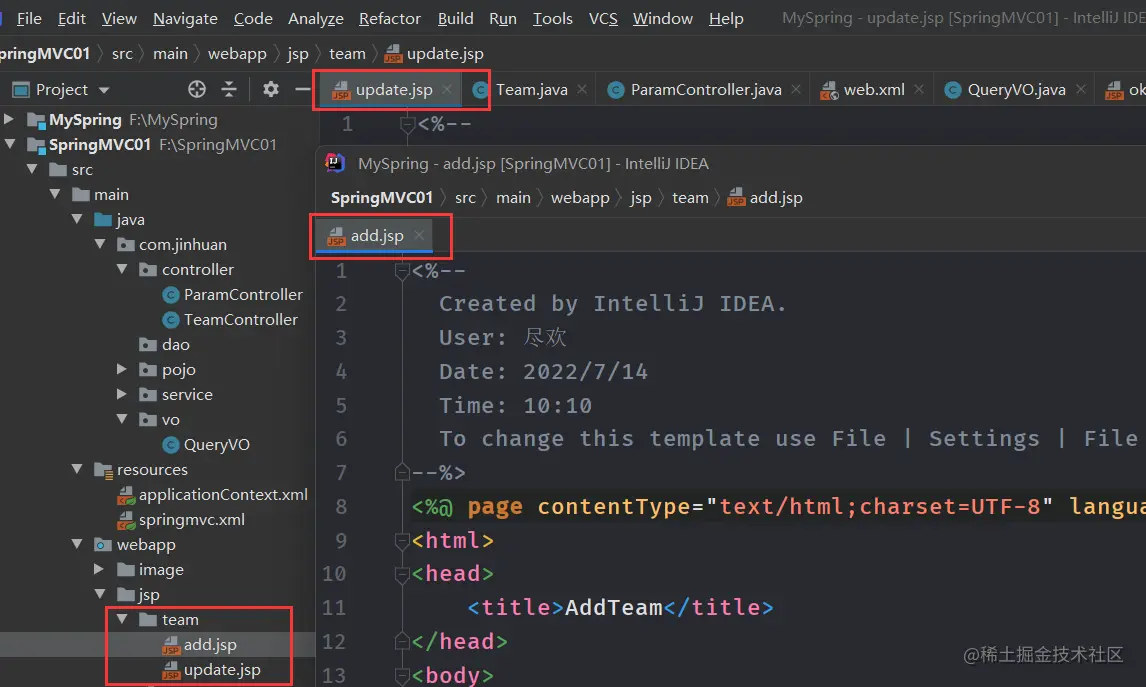Select update.jsp in the project tree

211,669
